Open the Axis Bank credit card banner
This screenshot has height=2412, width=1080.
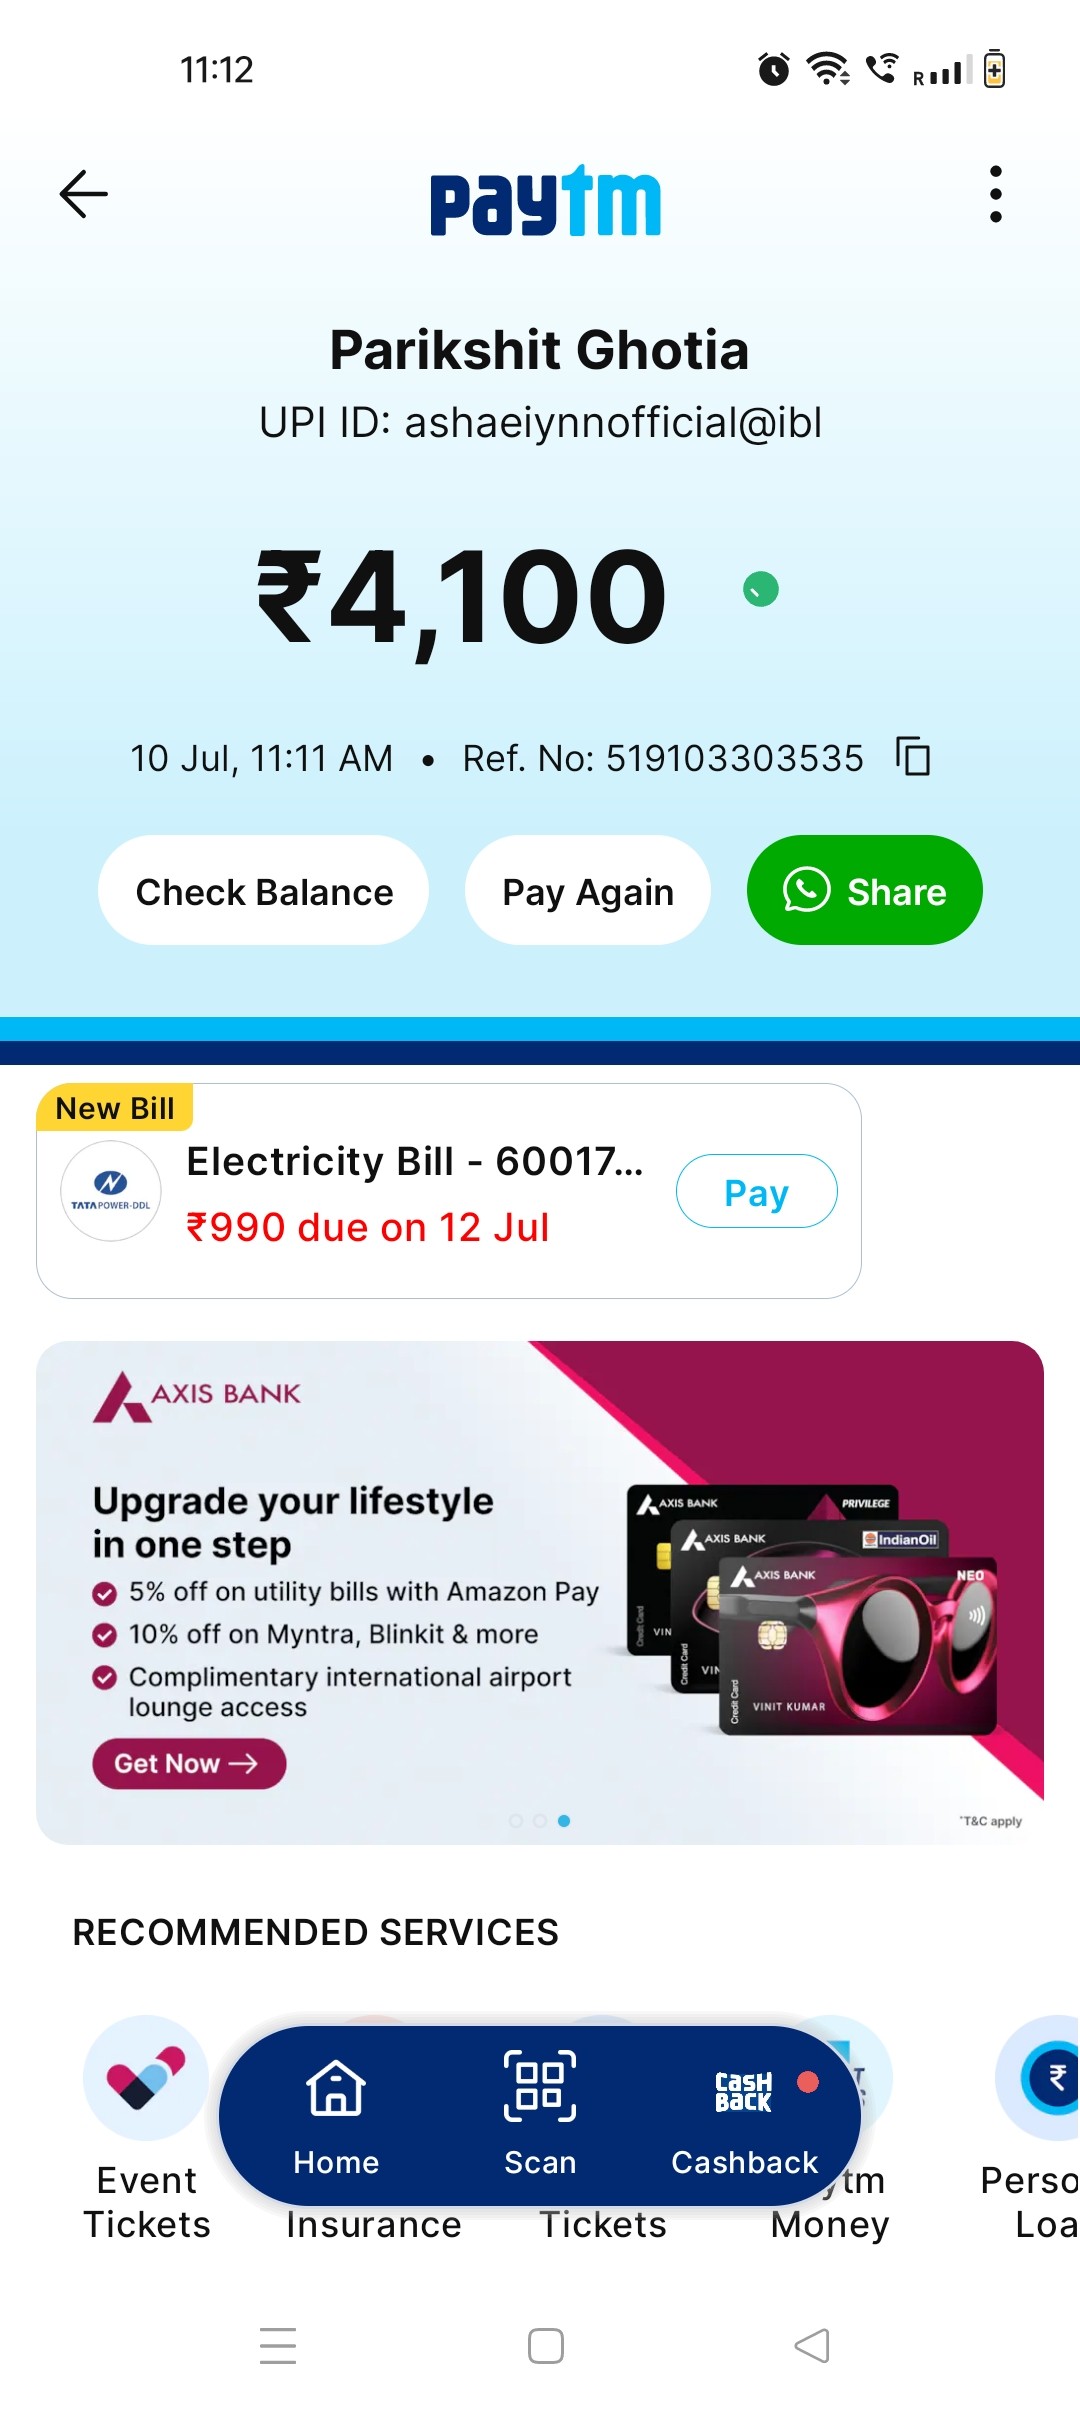click(540, 1593)
